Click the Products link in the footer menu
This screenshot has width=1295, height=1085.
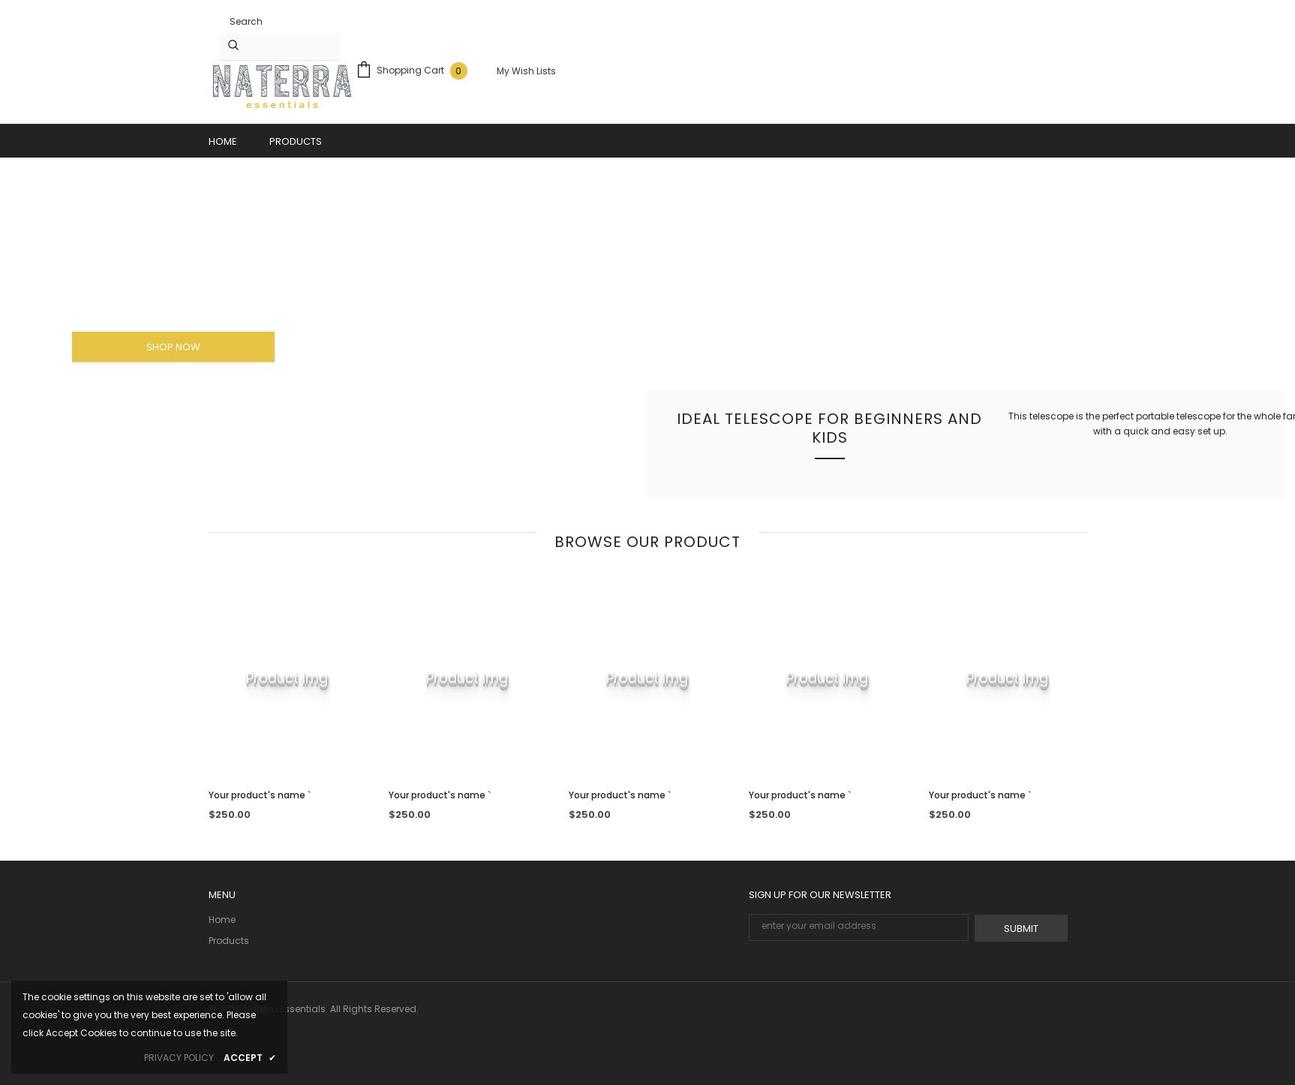click(x=228, y=940)
